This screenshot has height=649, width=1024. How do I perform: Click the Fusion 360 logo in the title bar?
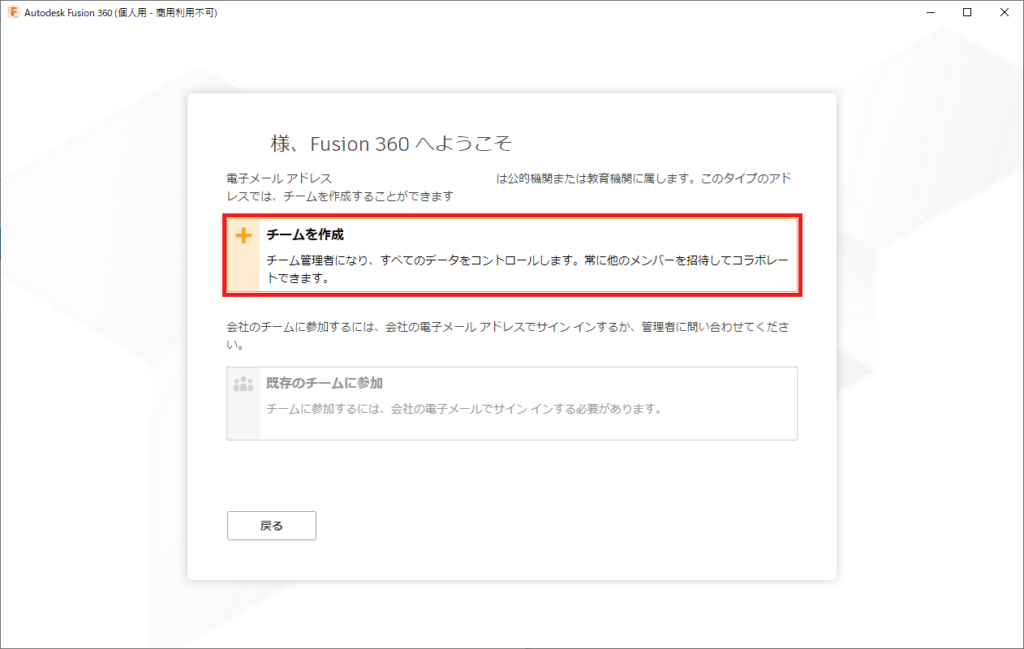coord(13,12)
